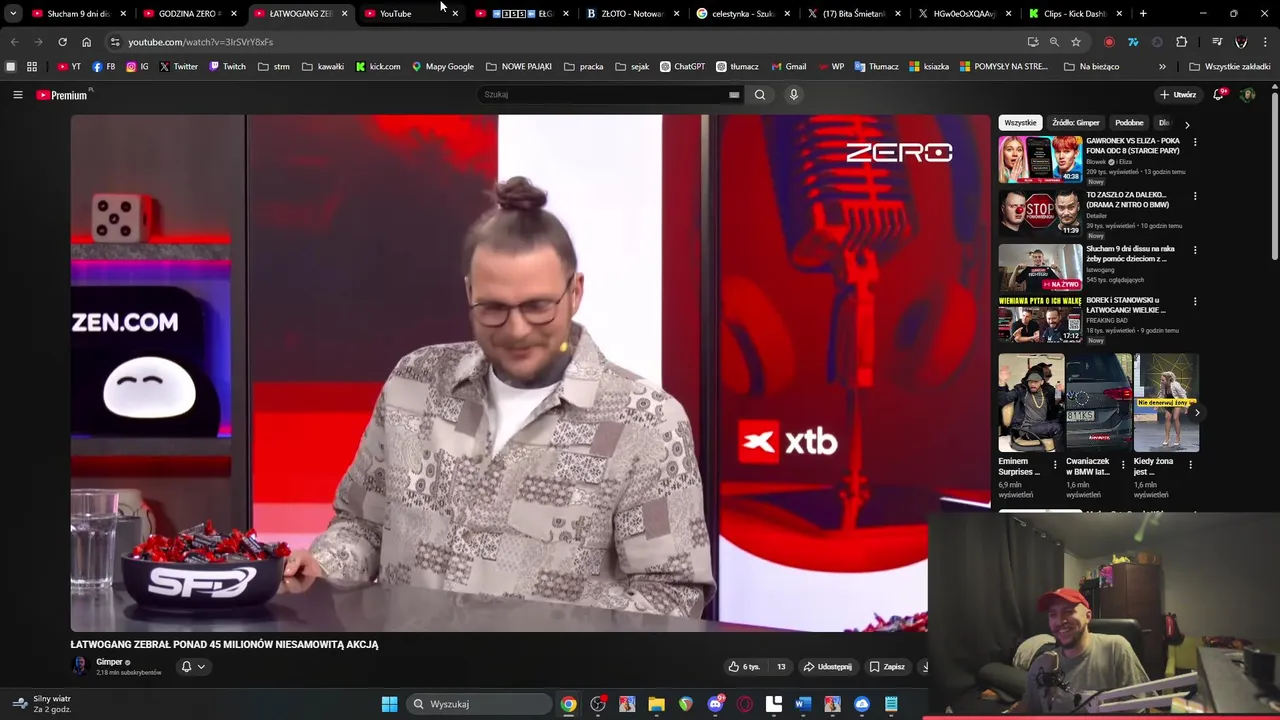Open the tab search dropdown arrow
1280x720 pixels.
click(x=12, y=14)
